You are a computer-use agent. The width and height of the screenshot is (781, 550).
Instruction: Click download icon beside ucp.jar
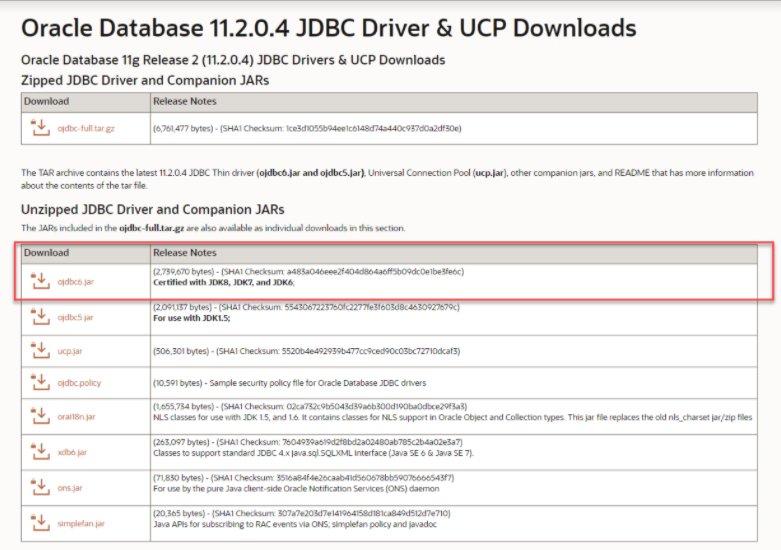40,351
